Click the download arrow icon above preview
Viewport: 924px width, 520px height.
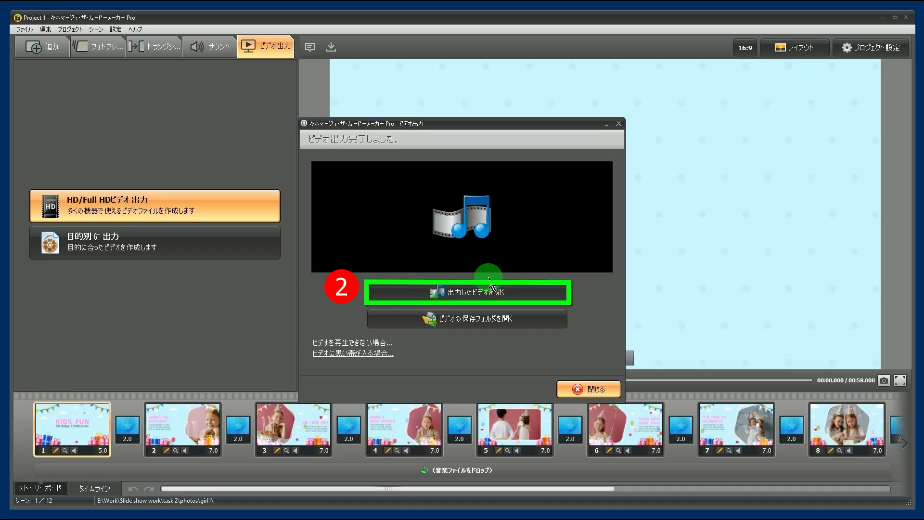click(x=332, y=47)
